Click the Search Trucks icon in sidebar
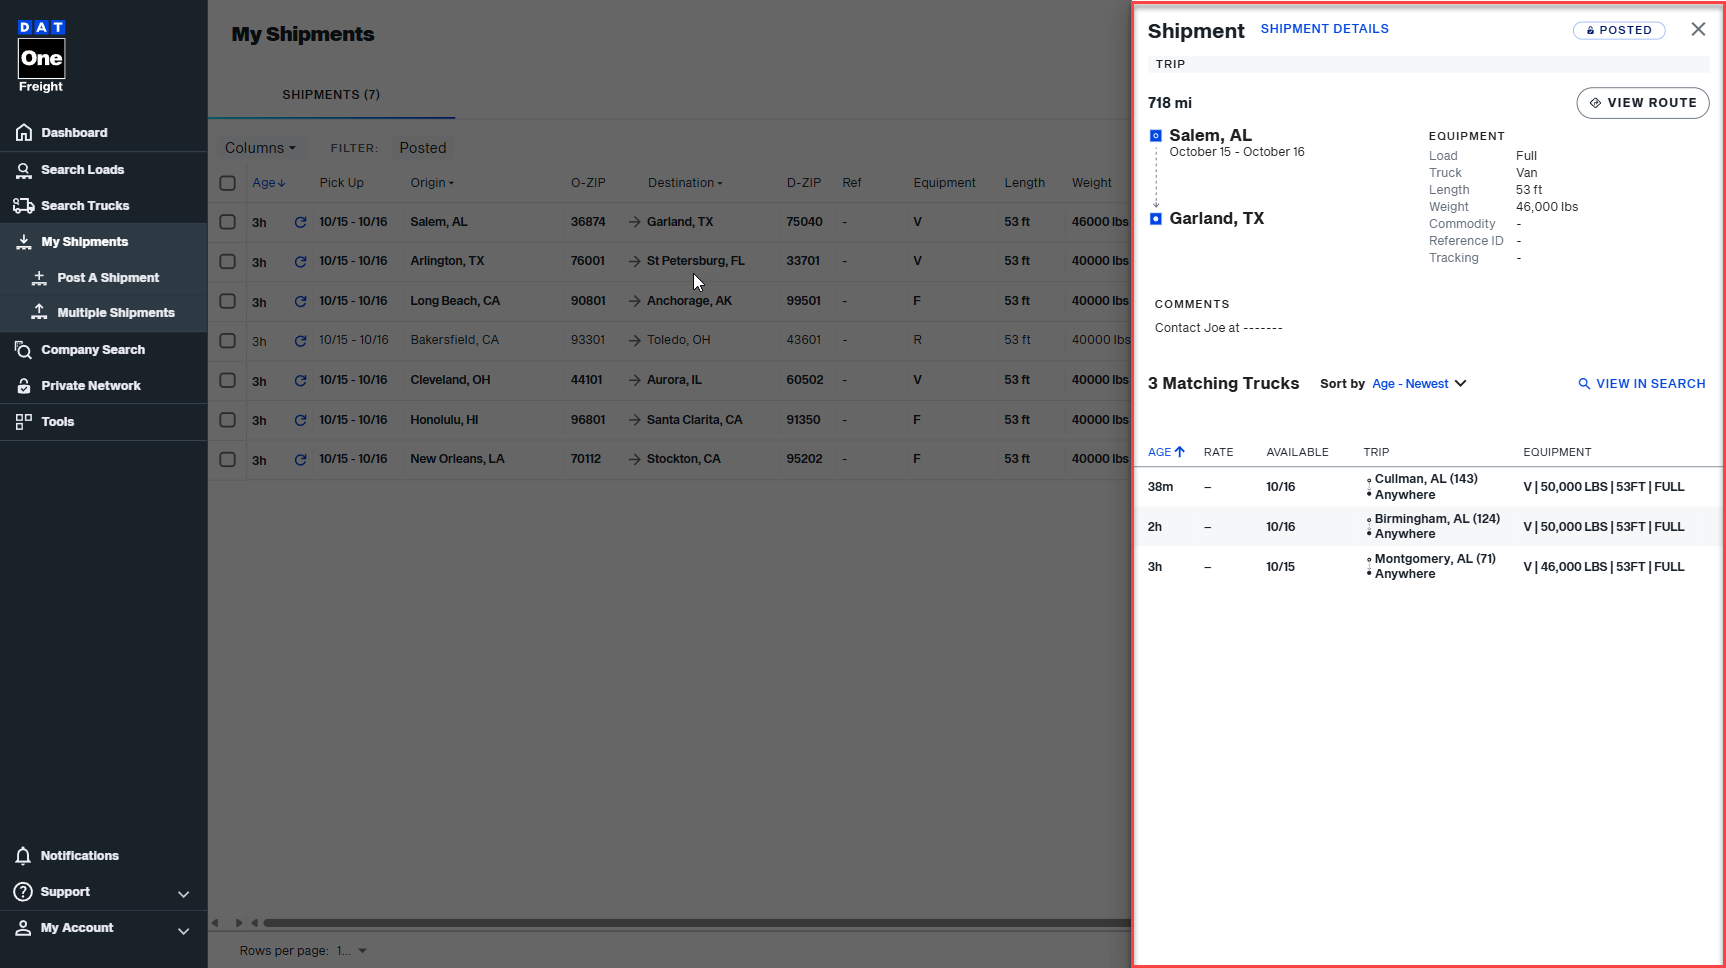Viewport: 1726px width, 968px height. (x=23, y=206)
